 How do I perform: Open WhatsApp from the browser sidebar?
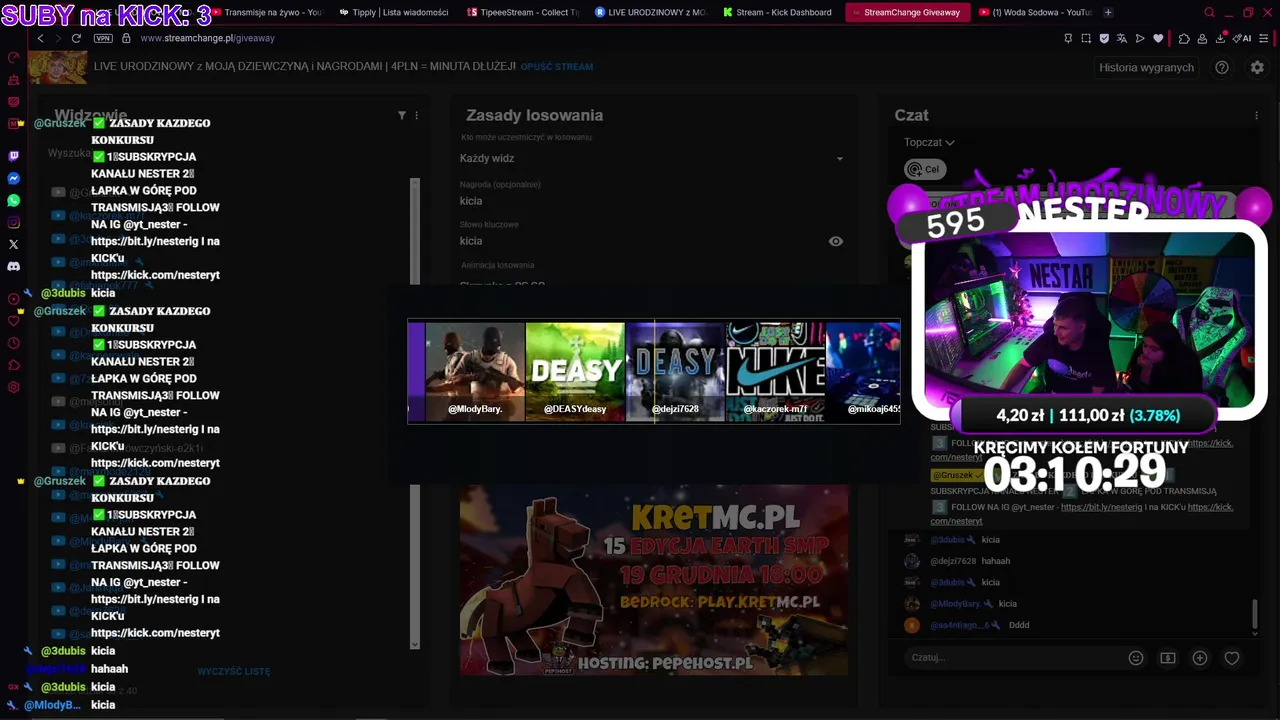(x=13, y=200)
